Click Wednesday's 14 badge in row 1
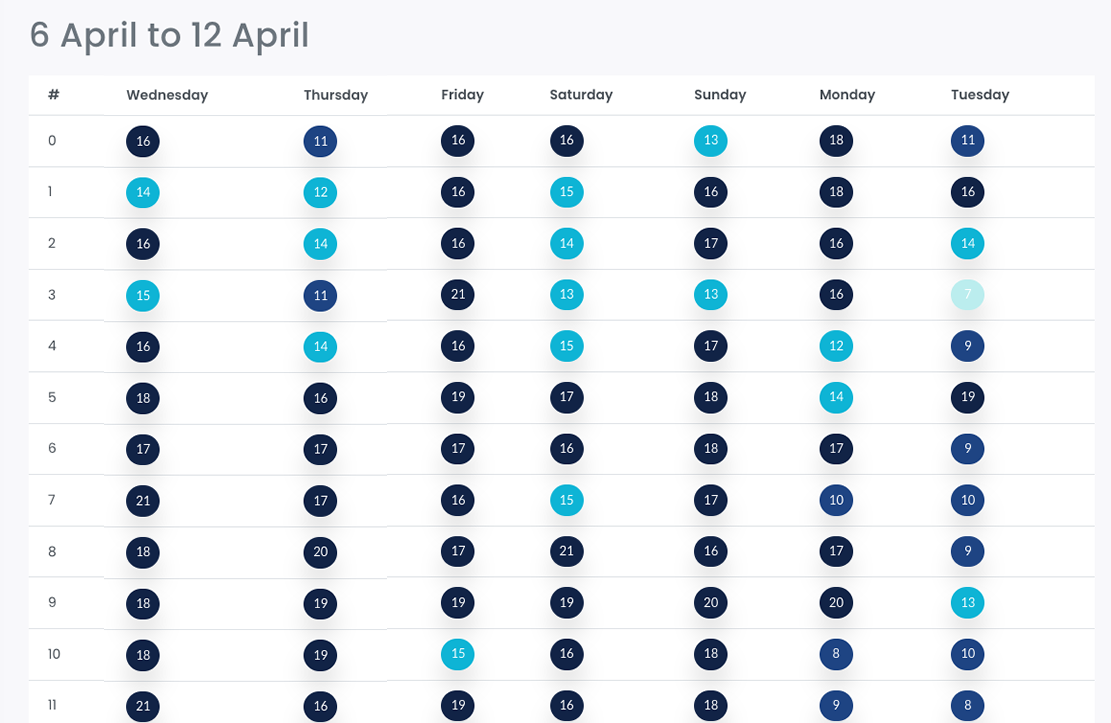Image resolution: width=1111 pixels, height=723 pixels. coord(143,192)
